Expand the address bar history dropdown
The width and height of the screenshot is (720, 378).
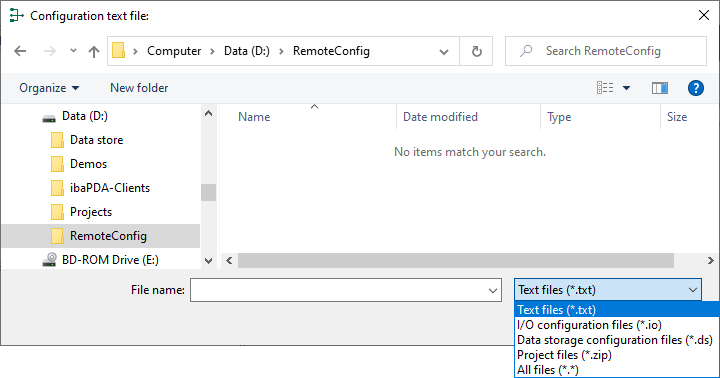(x=444, y=51)
